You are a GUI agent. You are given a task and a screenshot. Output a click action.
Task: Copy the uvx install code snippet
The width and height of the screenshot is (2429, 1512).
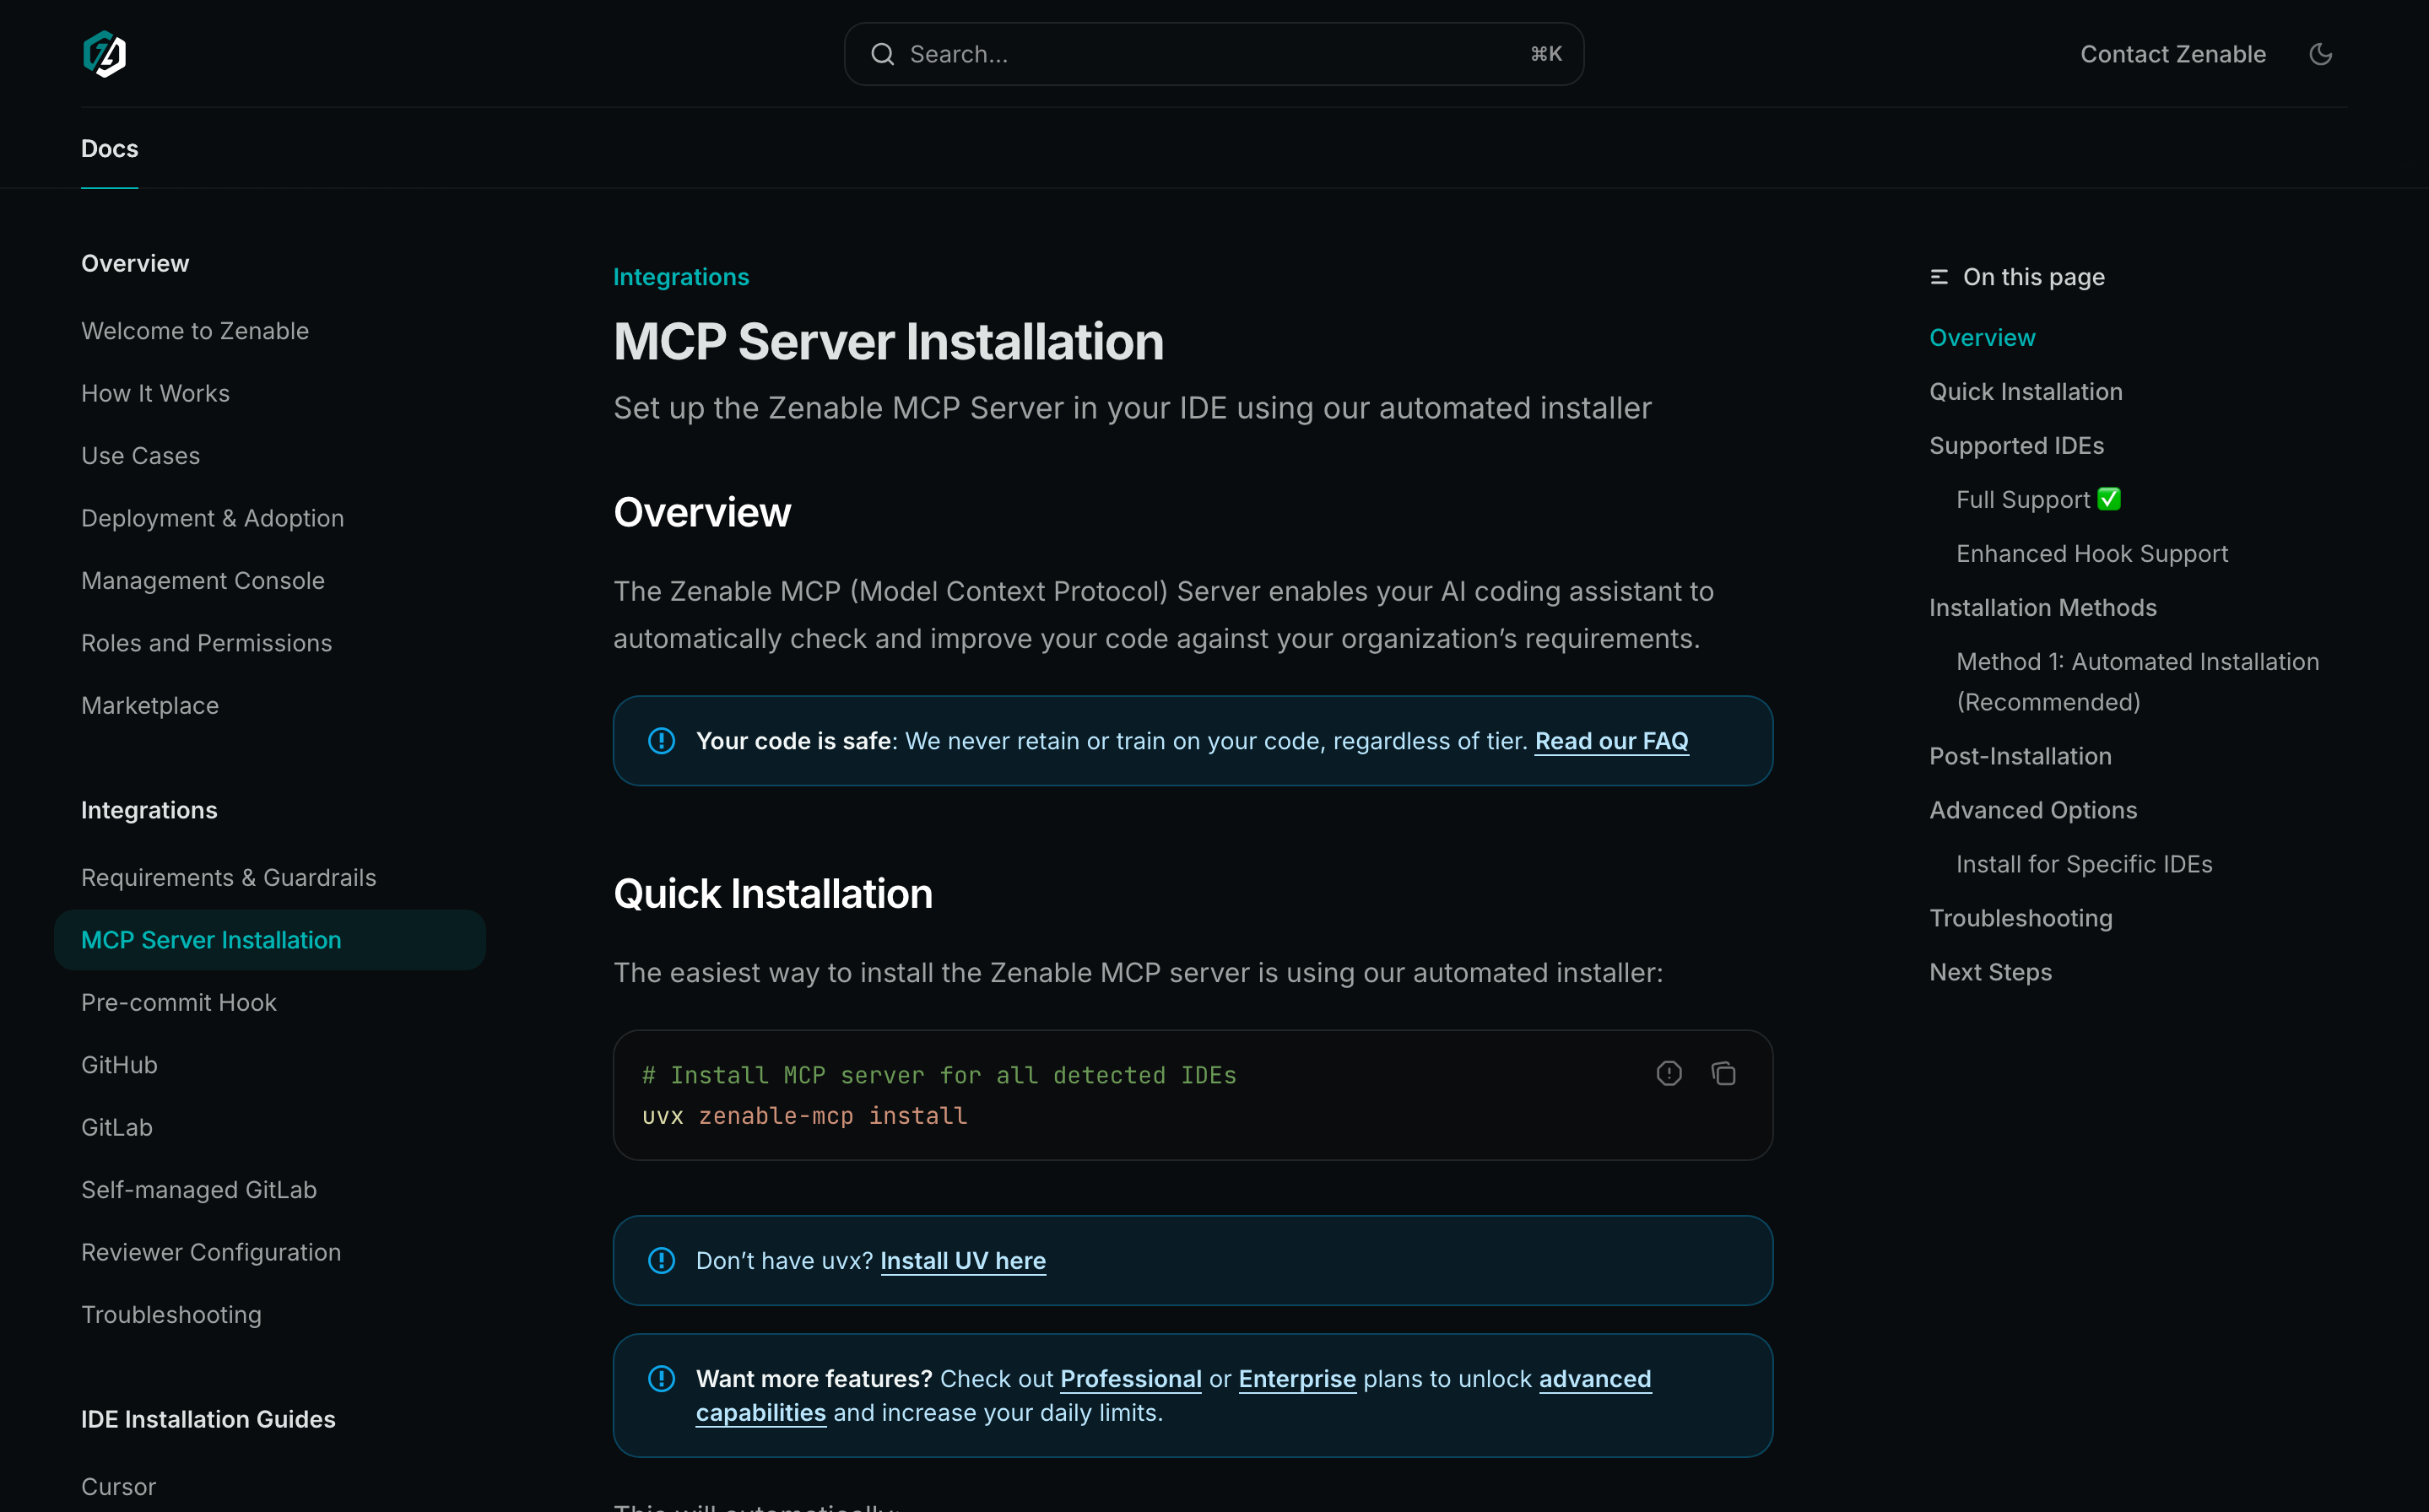click(1723, 1074)
